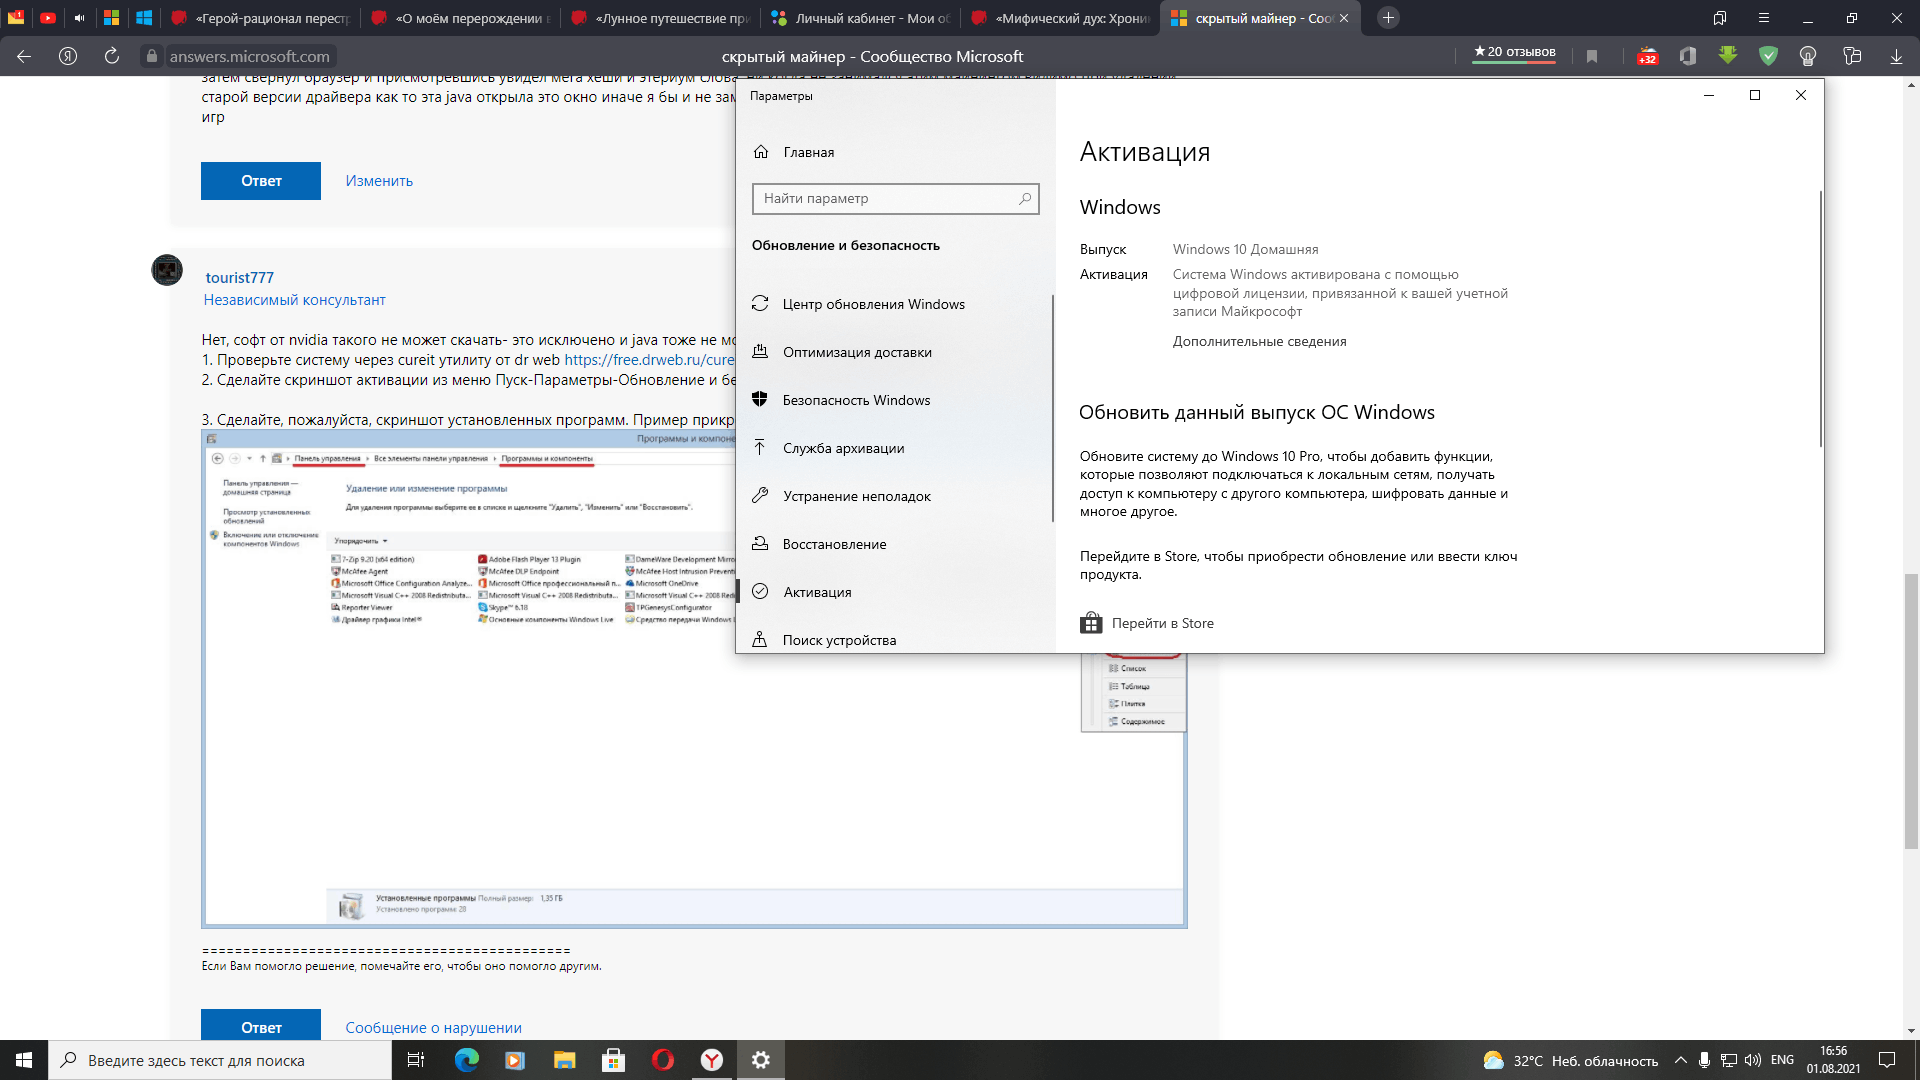The image size is (1920, 1080).
Task: Open the drweb cureit hyperlink
Action: (x=649, y=360)
